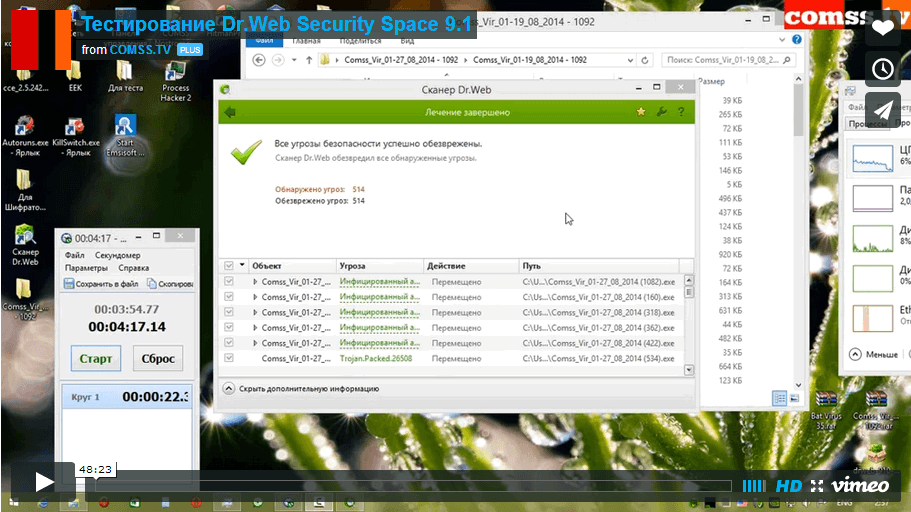
Task: Toggle HD quality on the video player
Action: click(788, 486)
